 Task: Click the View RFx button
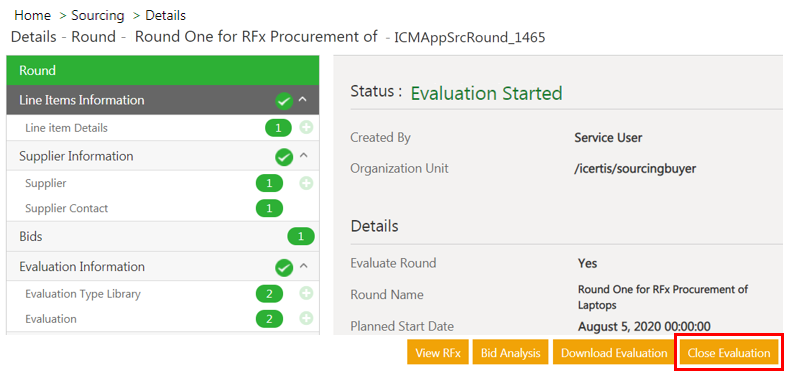click(438, 352)
